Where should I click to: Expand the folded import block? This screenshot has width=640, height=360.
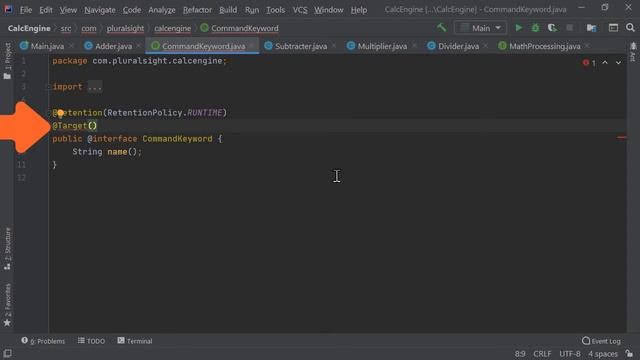click(95, 87)
